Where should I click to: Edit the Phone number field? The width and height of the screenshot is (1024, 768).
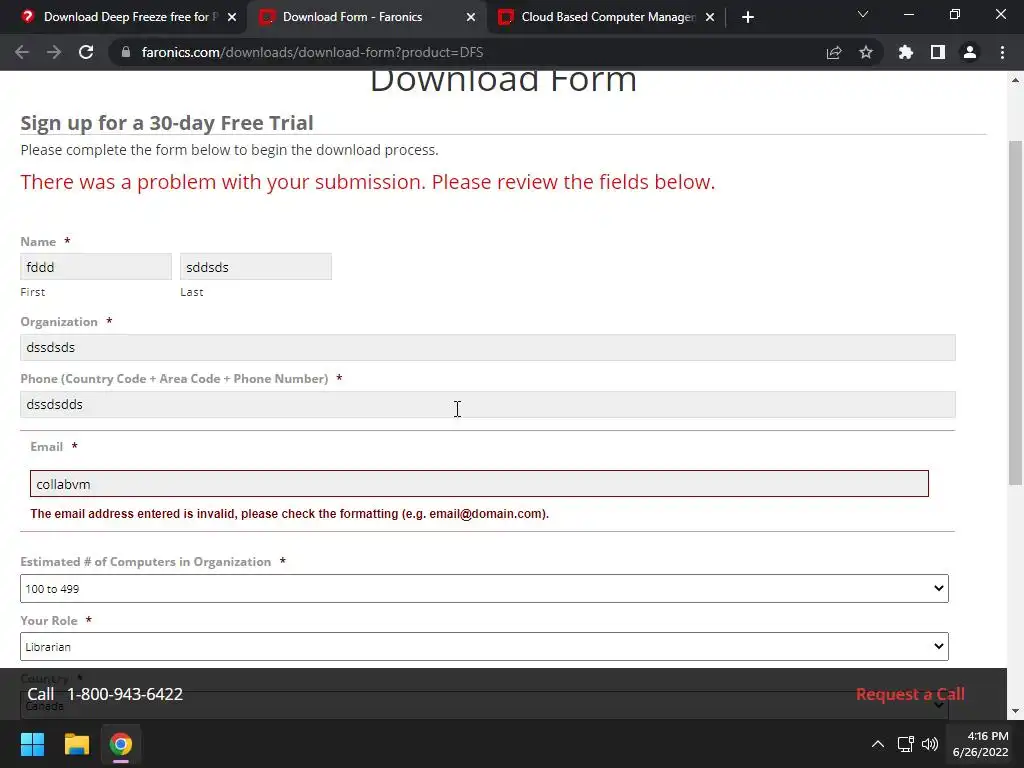488,404
